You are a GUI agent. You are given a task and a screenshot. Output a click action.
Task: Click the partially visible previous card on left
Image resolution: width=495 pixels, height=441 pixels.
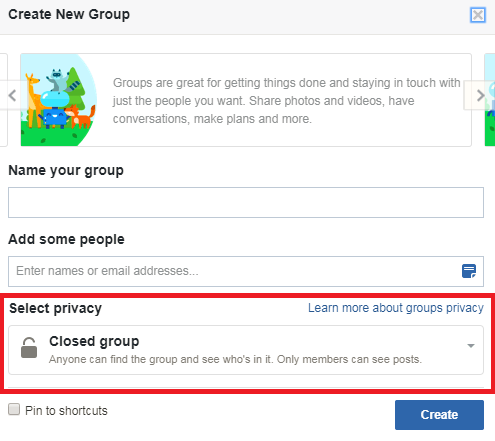[x=4, y=100]
